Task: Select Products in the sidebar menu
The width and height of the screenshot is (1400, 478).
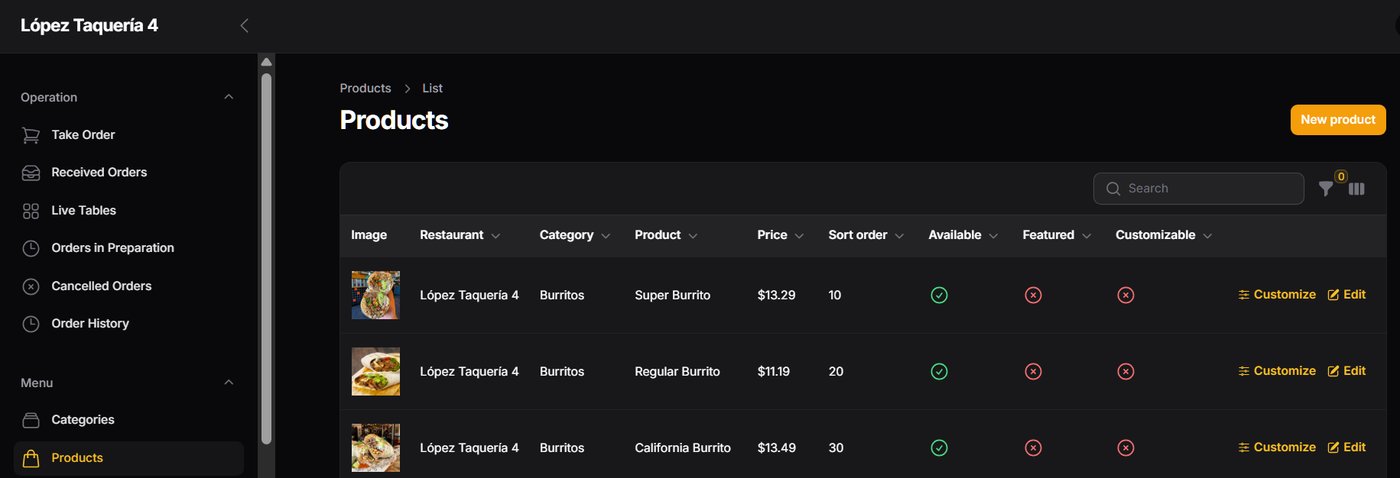Action: pyautogui.click(x=129, y=458)
